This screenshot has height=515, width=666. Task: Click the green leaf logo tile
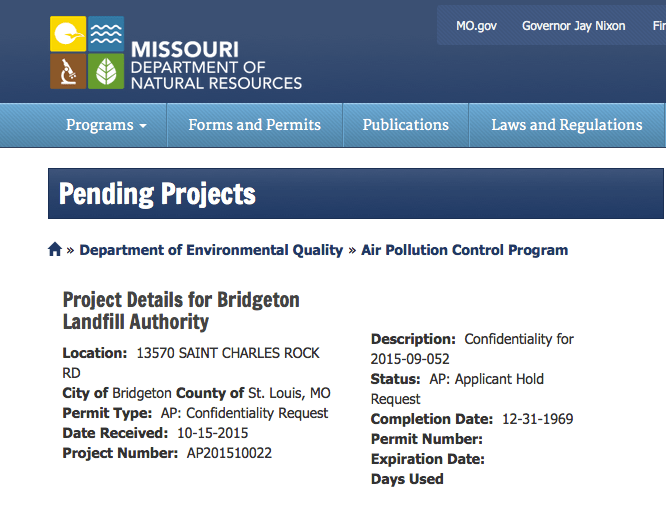104,72
